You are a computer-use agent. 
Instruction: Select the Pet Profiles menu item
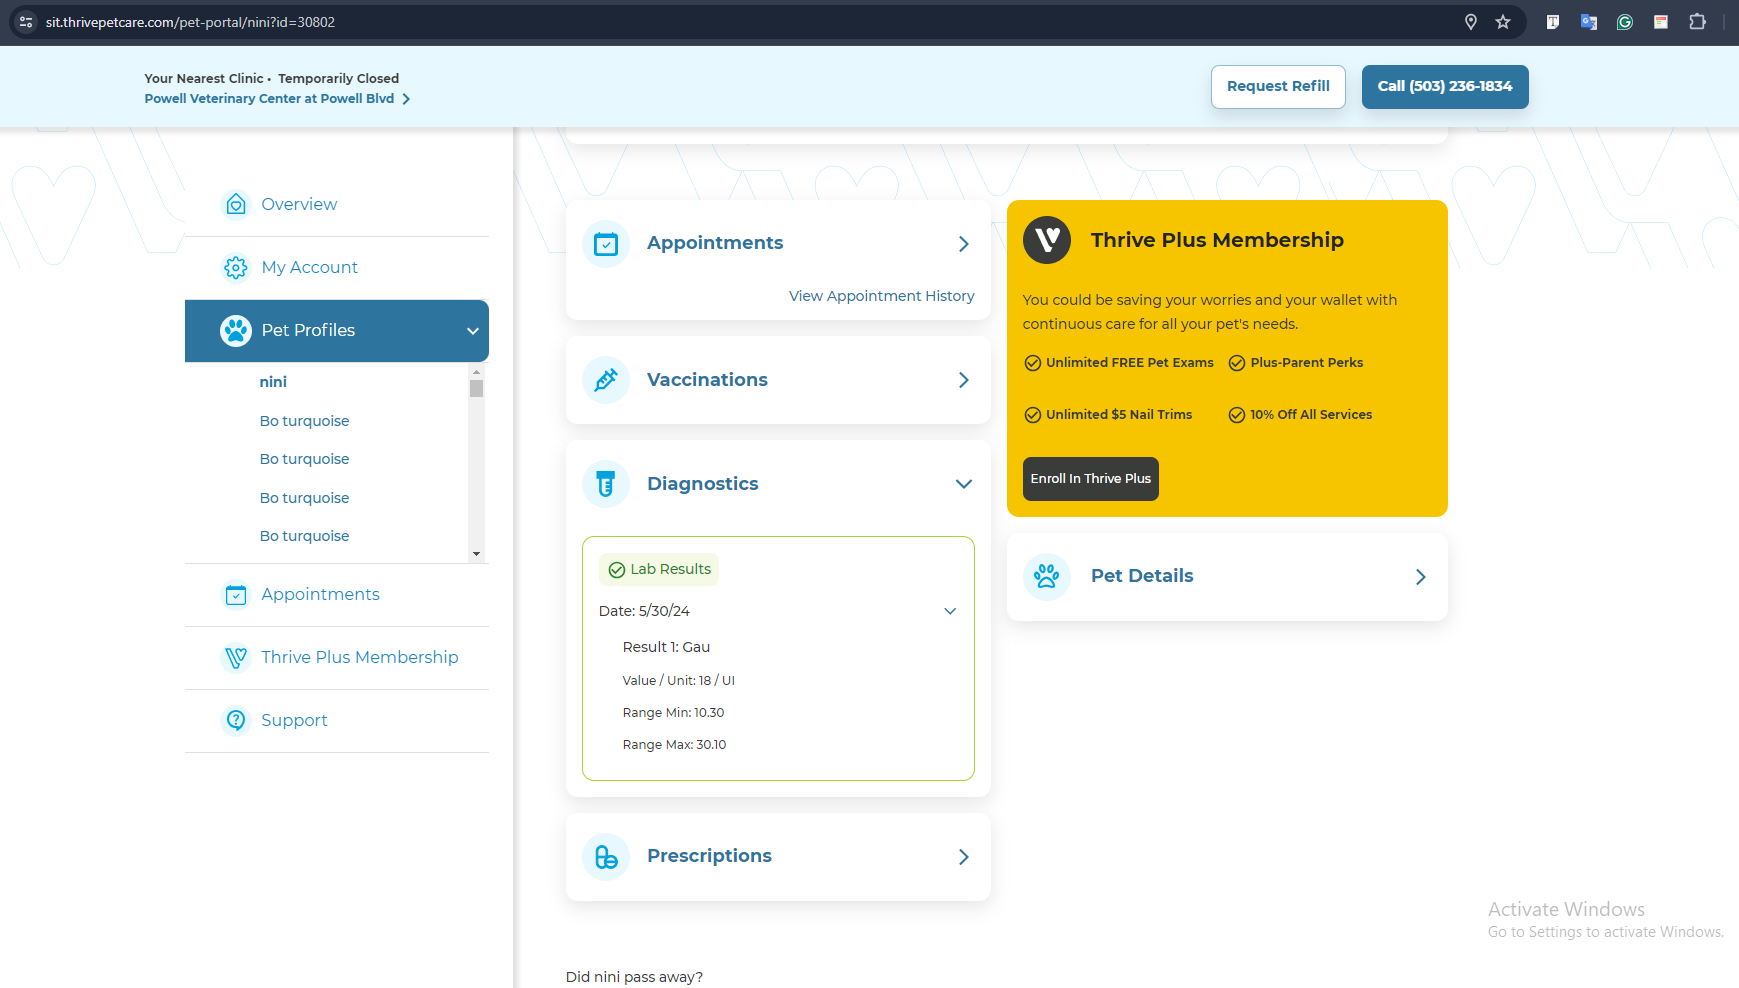click(337, 331)
